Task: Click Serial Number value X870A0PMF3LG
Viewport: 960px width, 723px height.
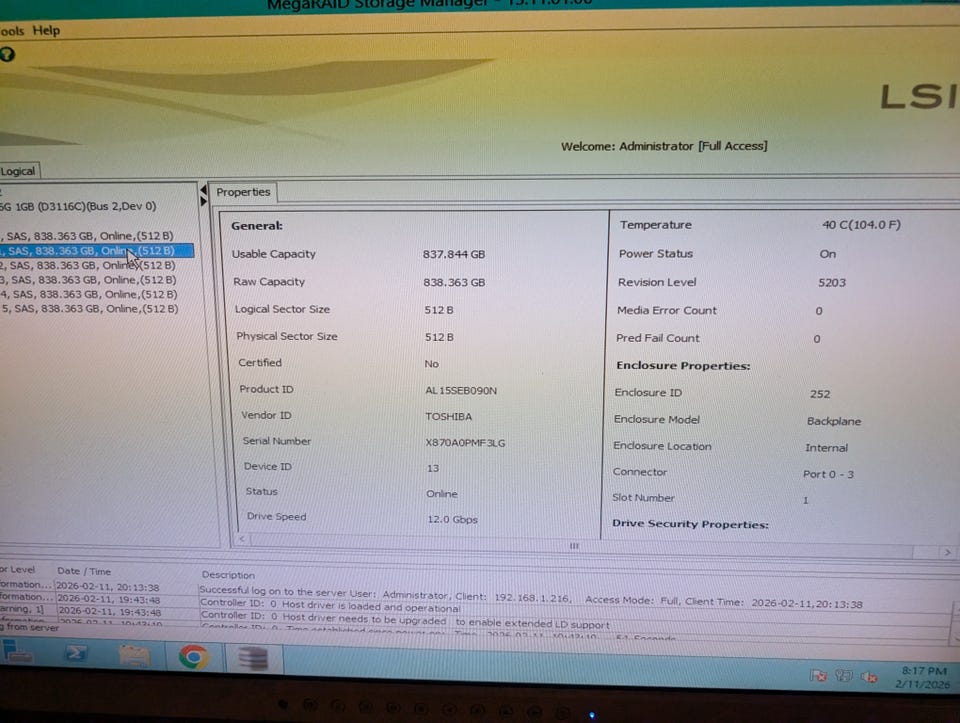Action: [x=465, y=443]
